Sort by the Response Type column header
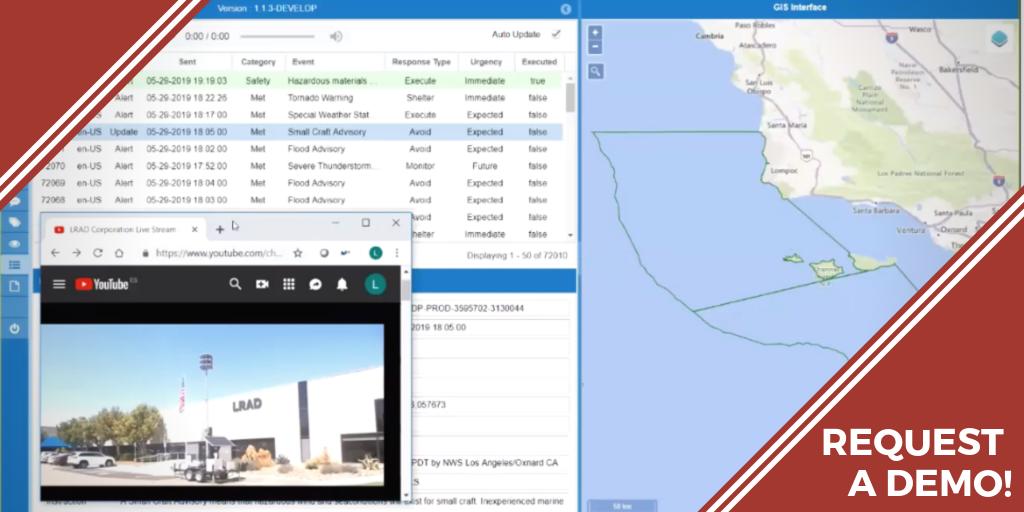1024x512 pixels. [x=421, y=62]
